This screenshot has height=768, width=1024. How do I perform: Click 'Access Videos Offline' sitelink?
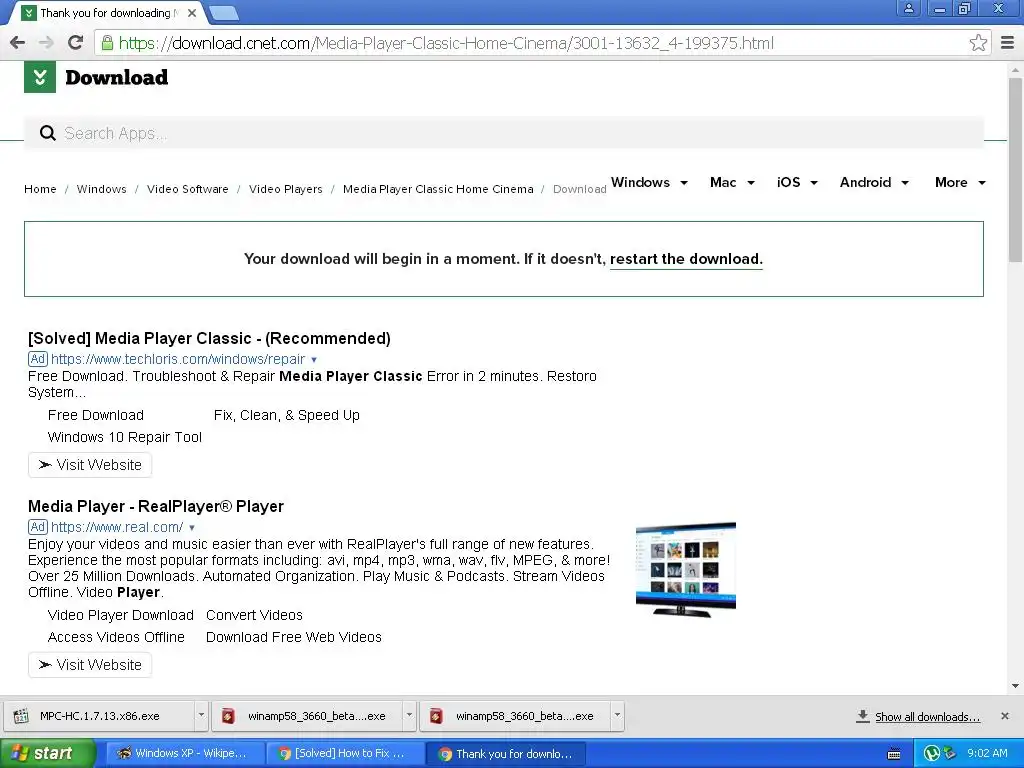116,637
